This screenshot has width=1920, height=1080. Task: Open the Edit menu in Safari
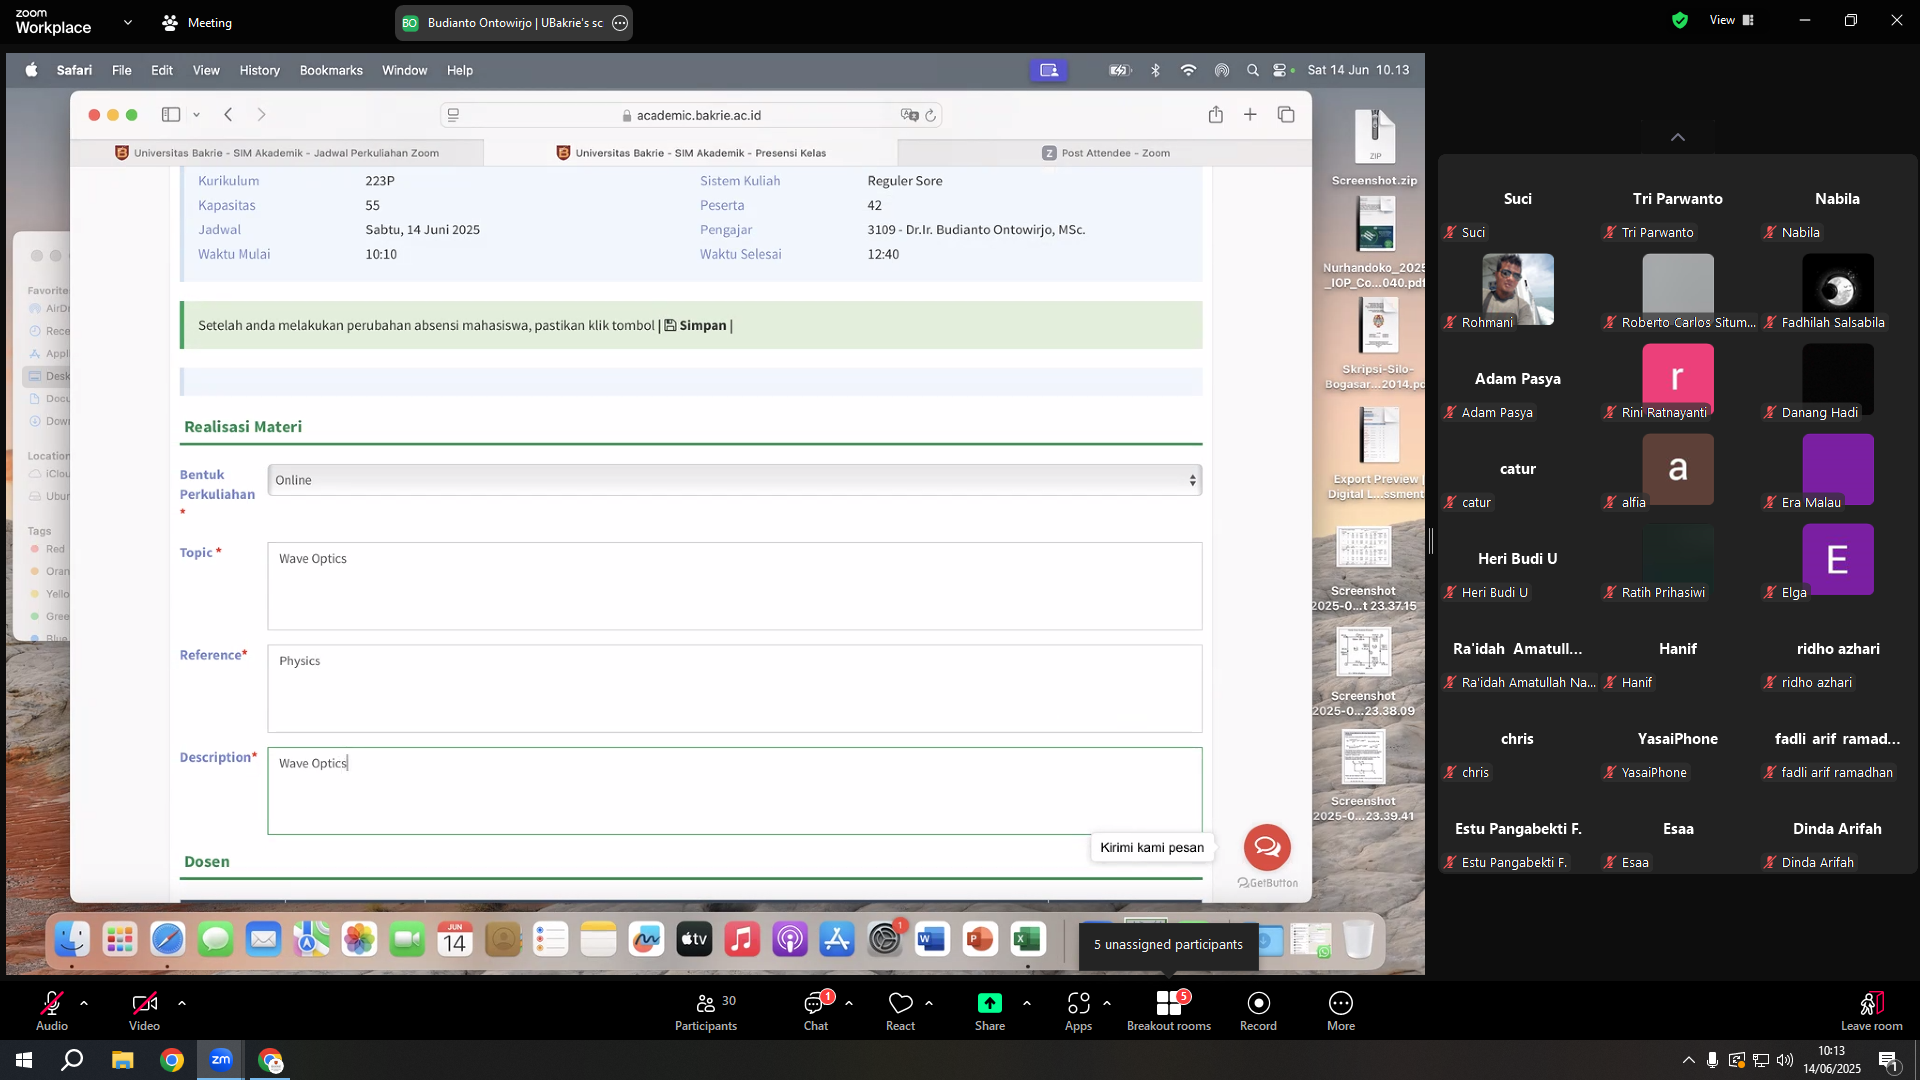[162, 70]
